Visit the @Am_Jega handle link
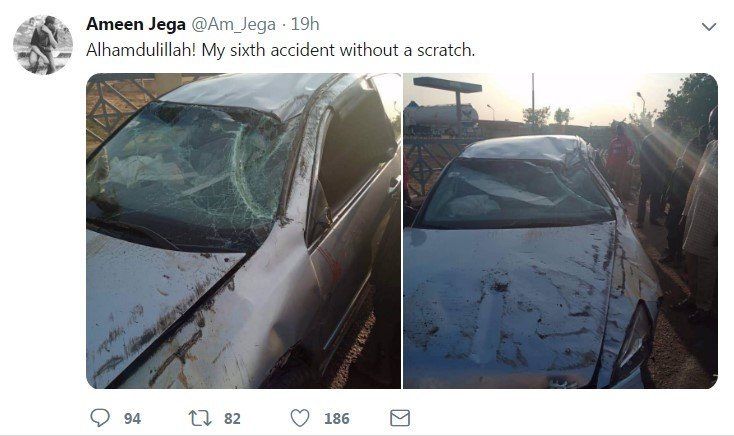This screenshot has height=436, width=734. 233,24
